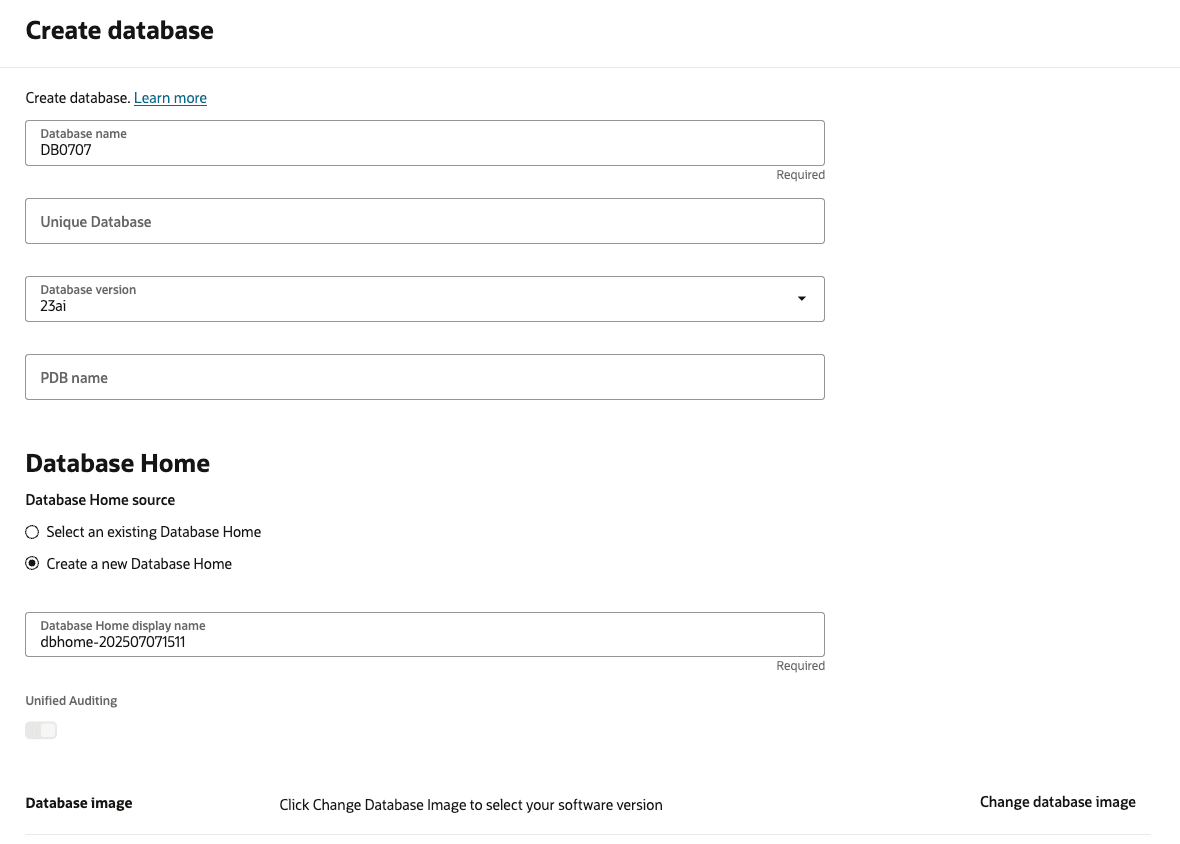1180x844 pixels.
Task: Edit the Database Home display name field
Action: 424,634
